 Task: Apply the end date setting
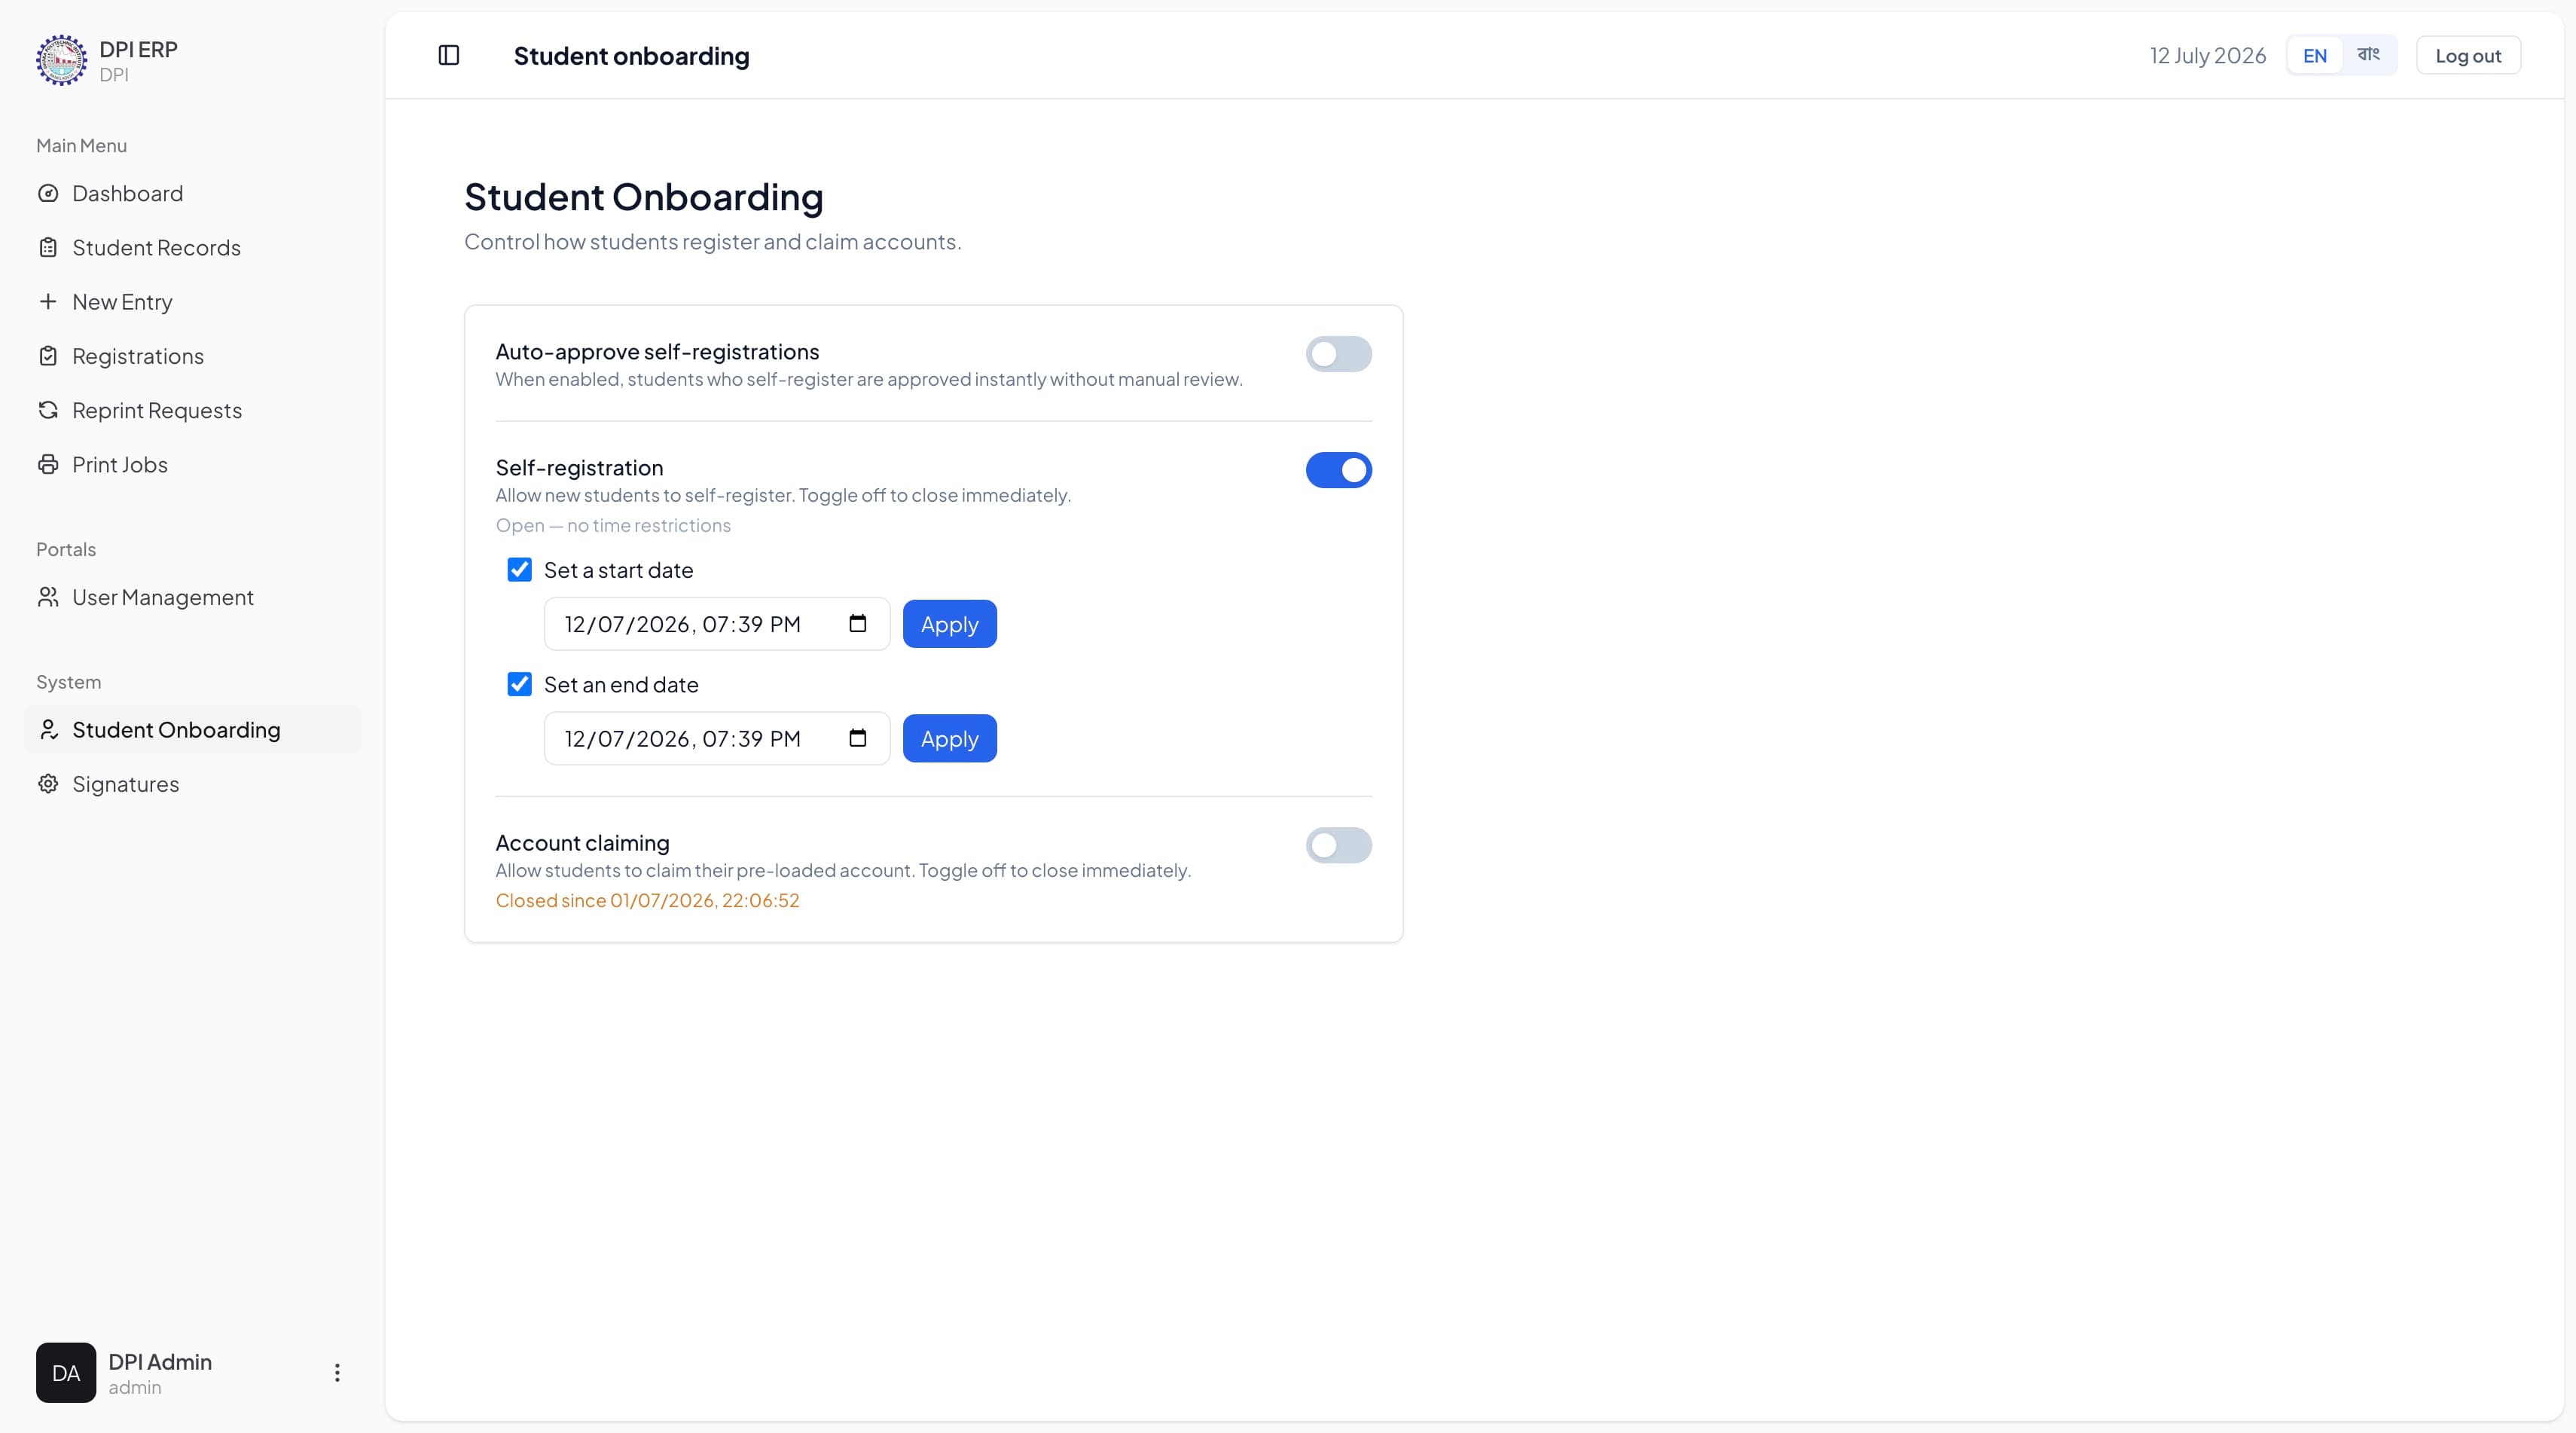click(x=949, y=738)
